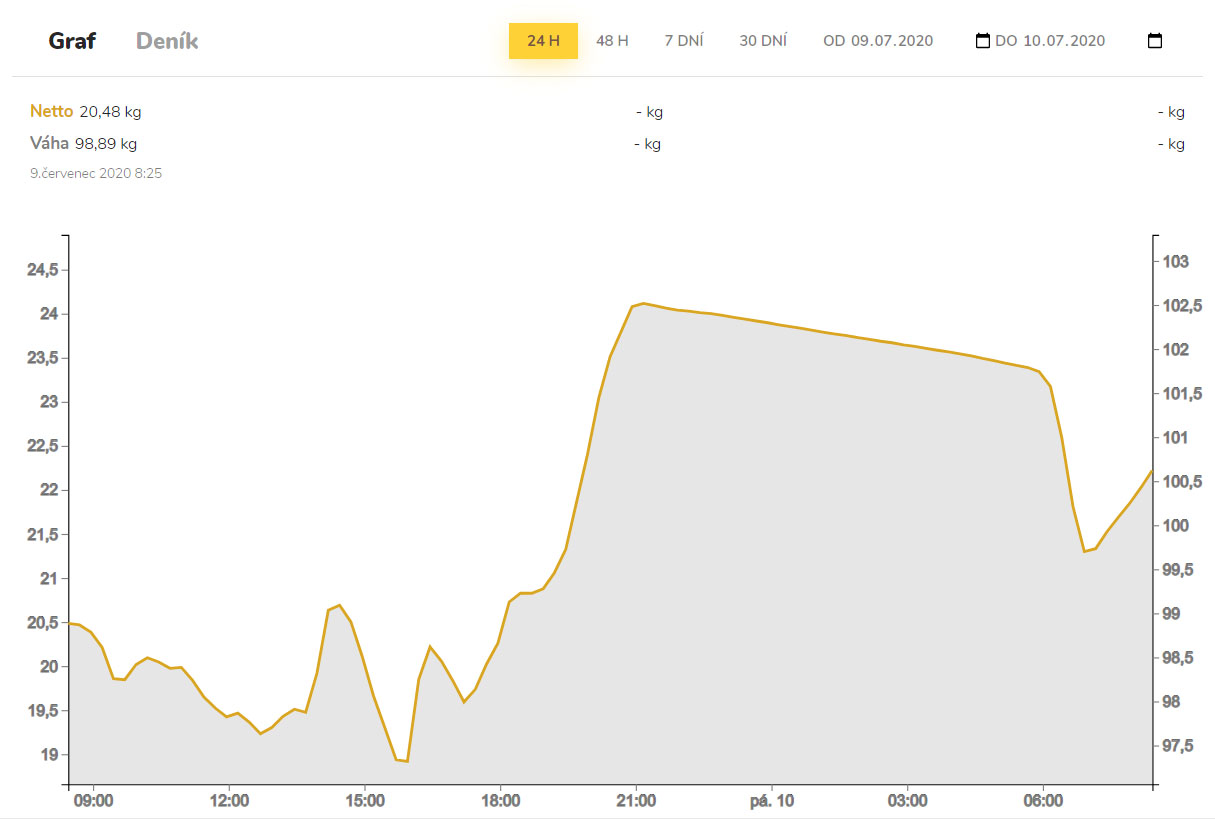Select the 24 H time range
The height and width of the screenshot is (819, 1215).
point(543,41)
